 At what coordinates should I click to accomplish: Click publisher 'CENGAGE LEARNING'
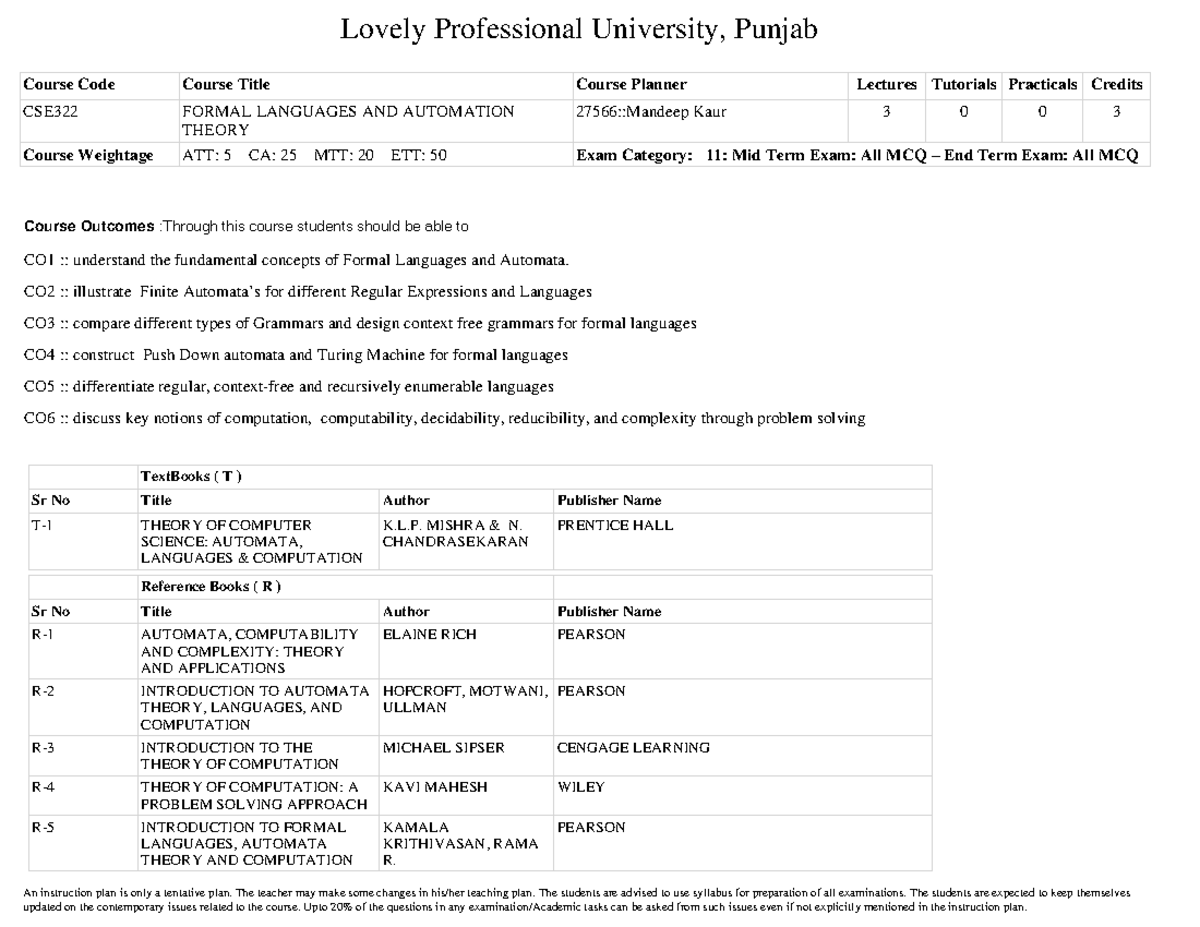634,747
